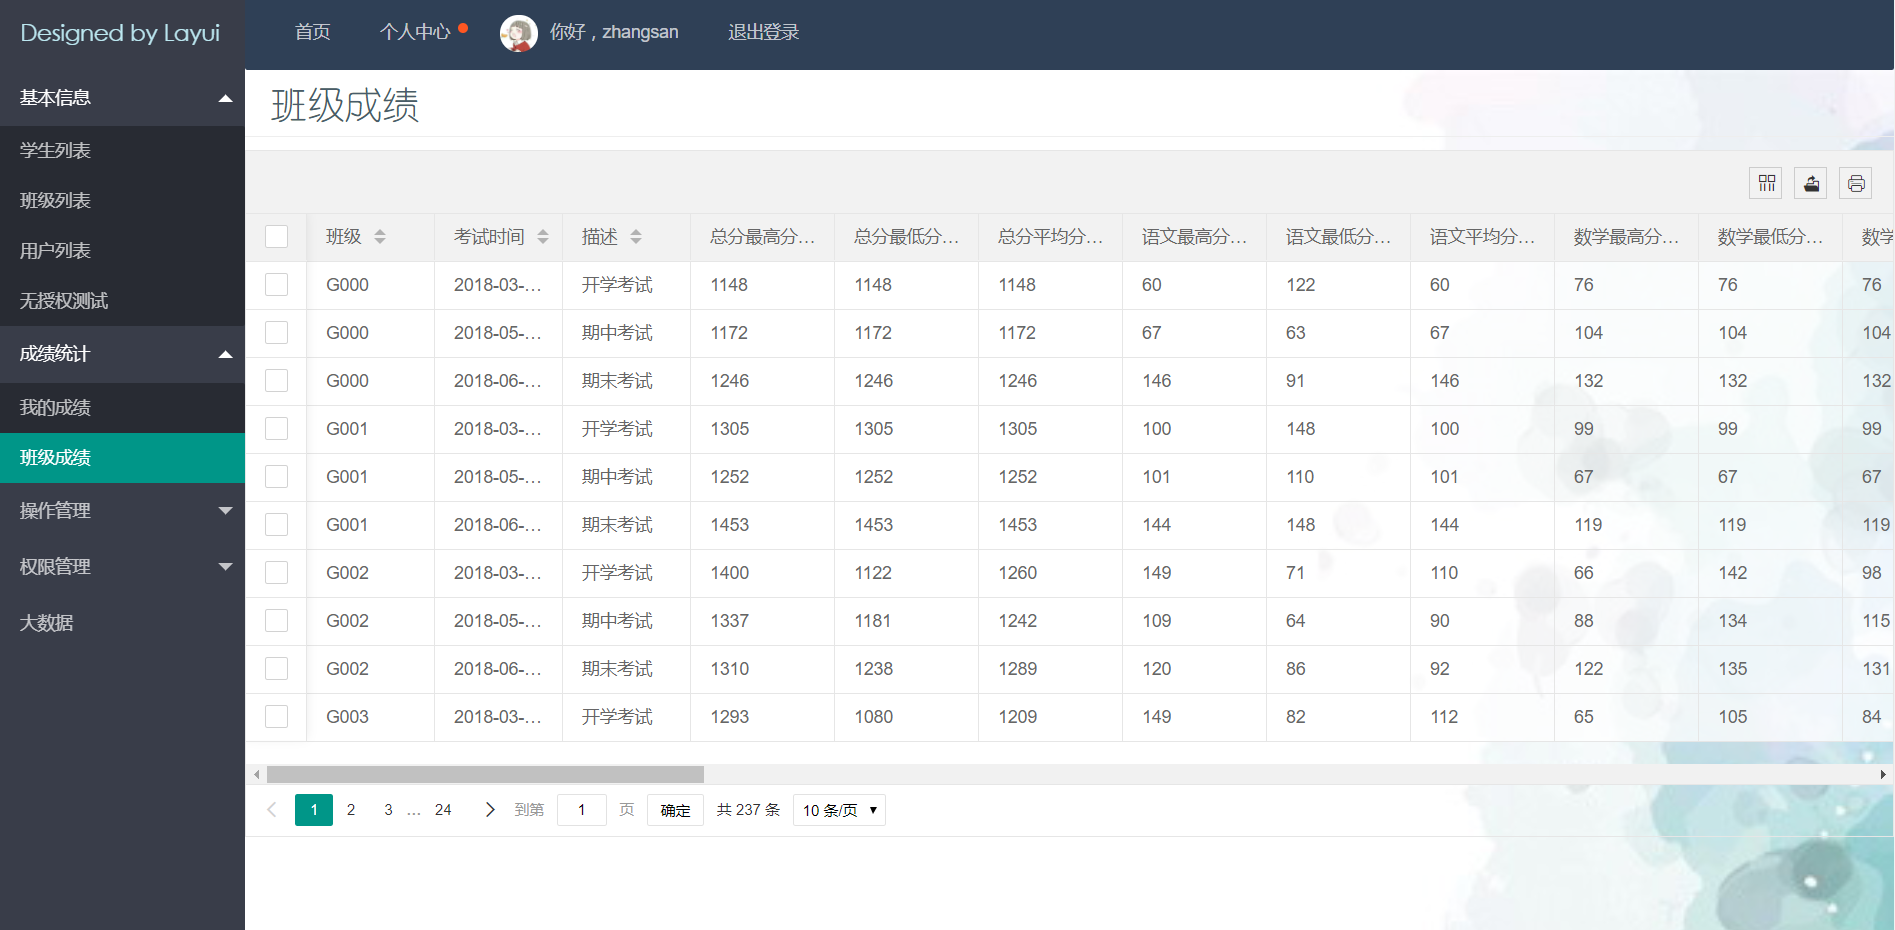Screen dimensions: 1895x930
Task: Go to next page with the right chevron
Action: [489, 810]
